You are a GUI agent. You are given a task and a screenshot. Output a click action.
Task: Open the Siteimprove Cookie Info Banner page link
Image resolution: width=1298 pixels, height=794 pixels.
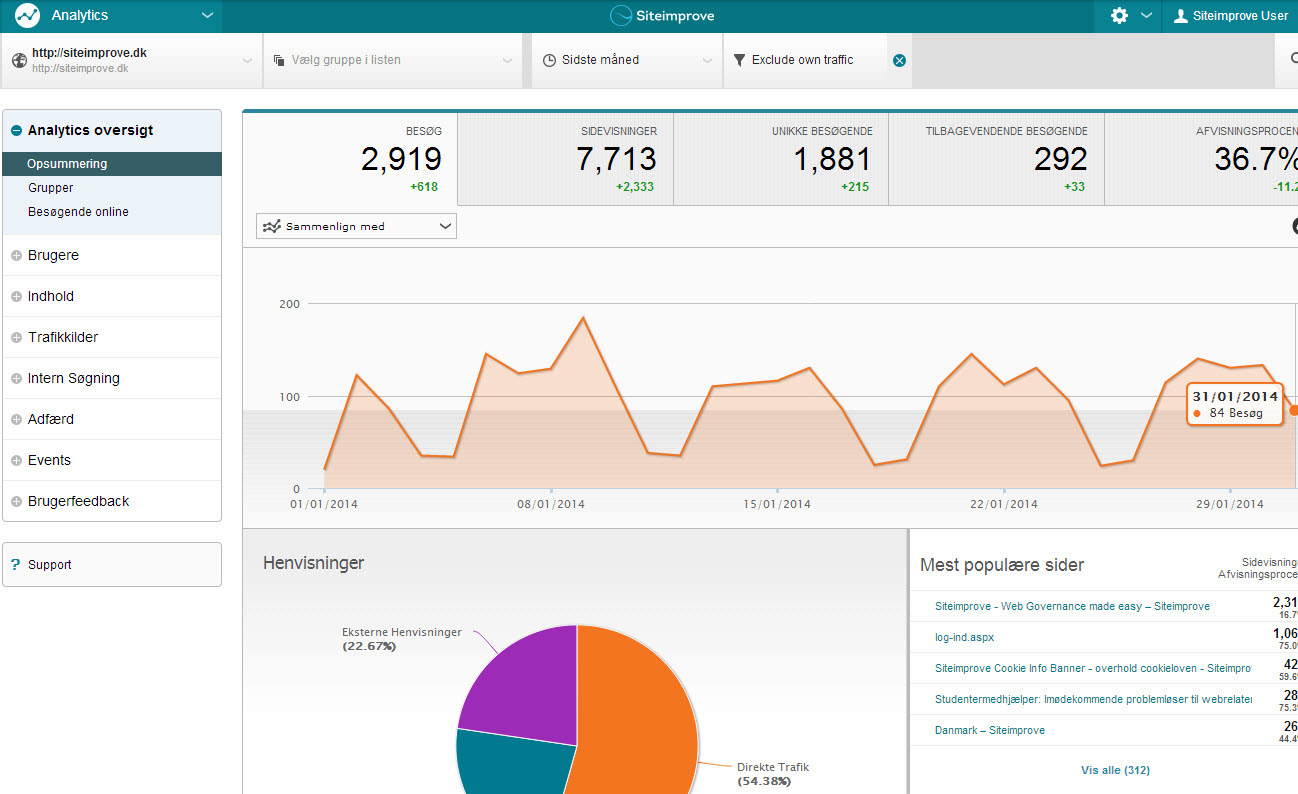(1093, 668)
